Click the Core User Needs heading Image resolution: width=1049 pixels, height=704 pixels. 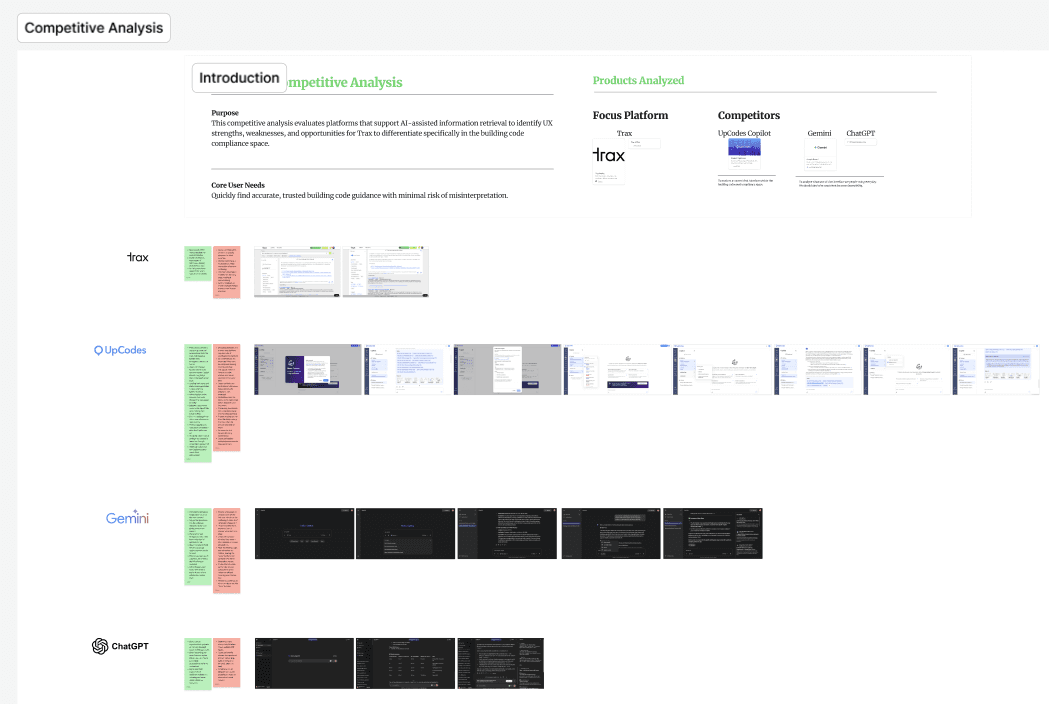(x=238, y=185)
